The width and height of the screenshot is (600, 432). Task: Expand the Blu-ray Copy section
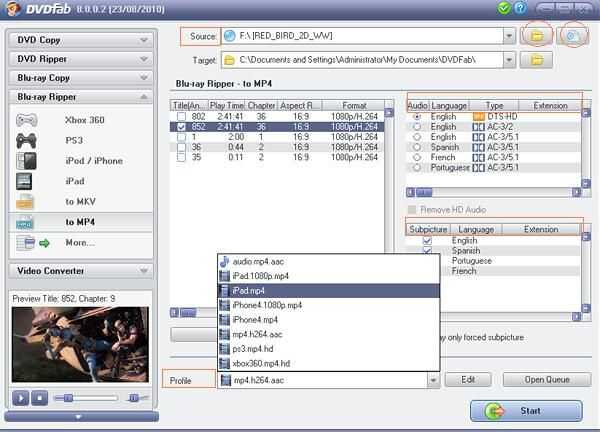[144, 78]
